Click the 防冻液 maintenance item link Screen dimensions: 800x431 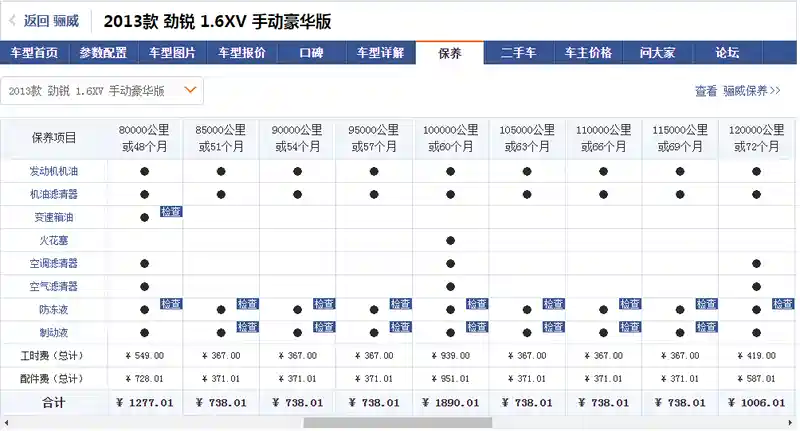(54, 310)
